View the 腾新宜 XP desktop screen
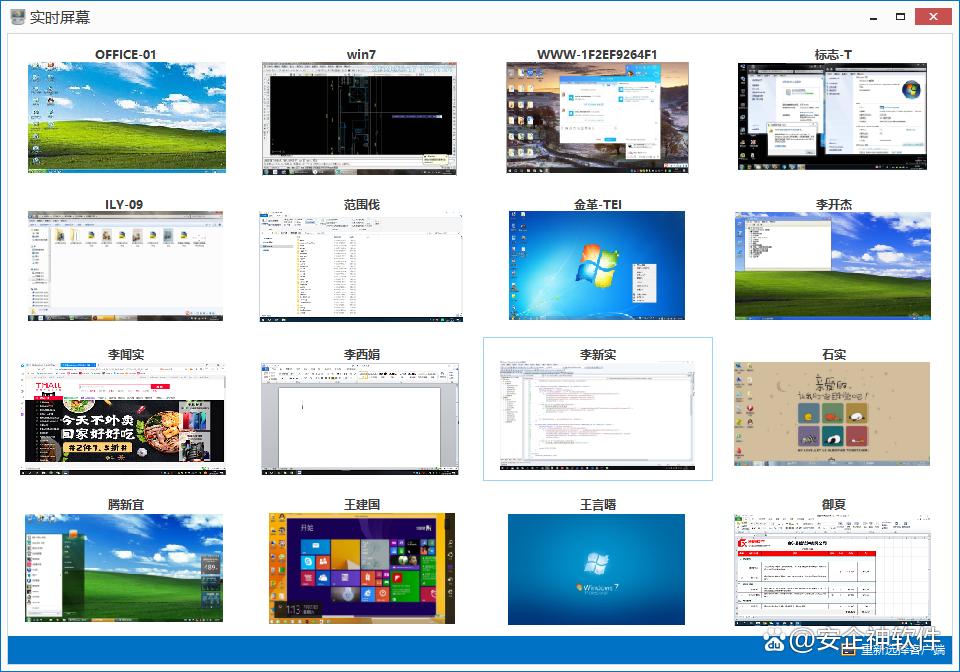The image size is (960, 672). click(x=124, y=568)
